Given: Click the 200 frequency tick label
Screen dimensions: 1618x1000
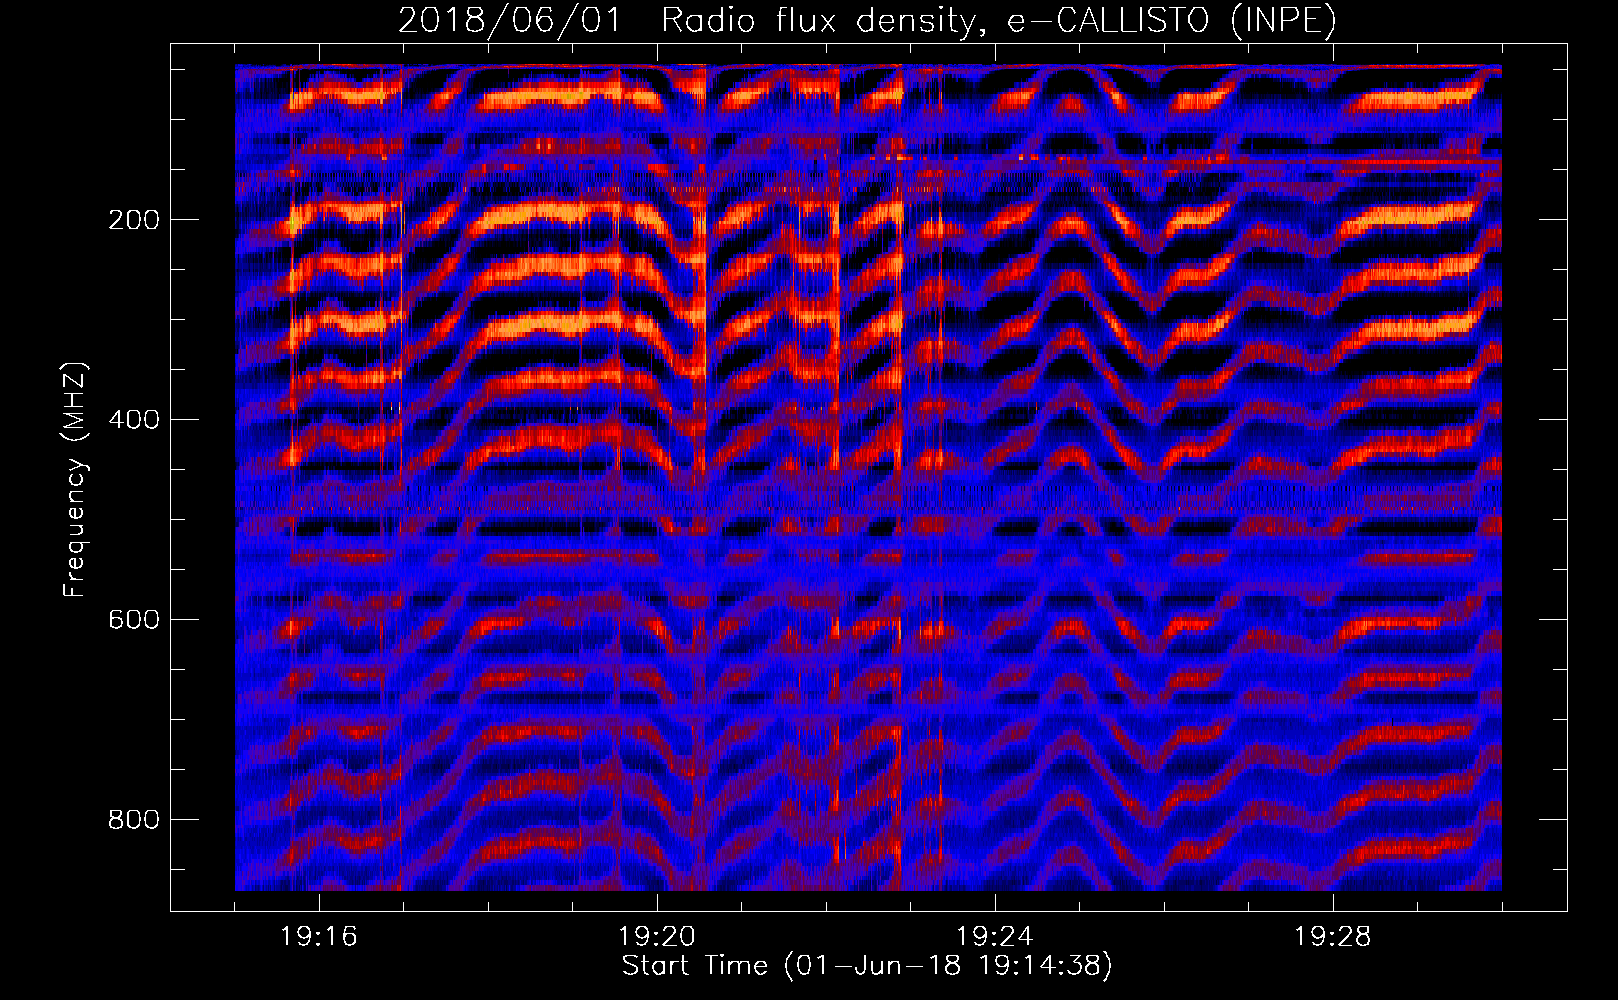Looking at the screenshot, I should (x=133, y=220).
